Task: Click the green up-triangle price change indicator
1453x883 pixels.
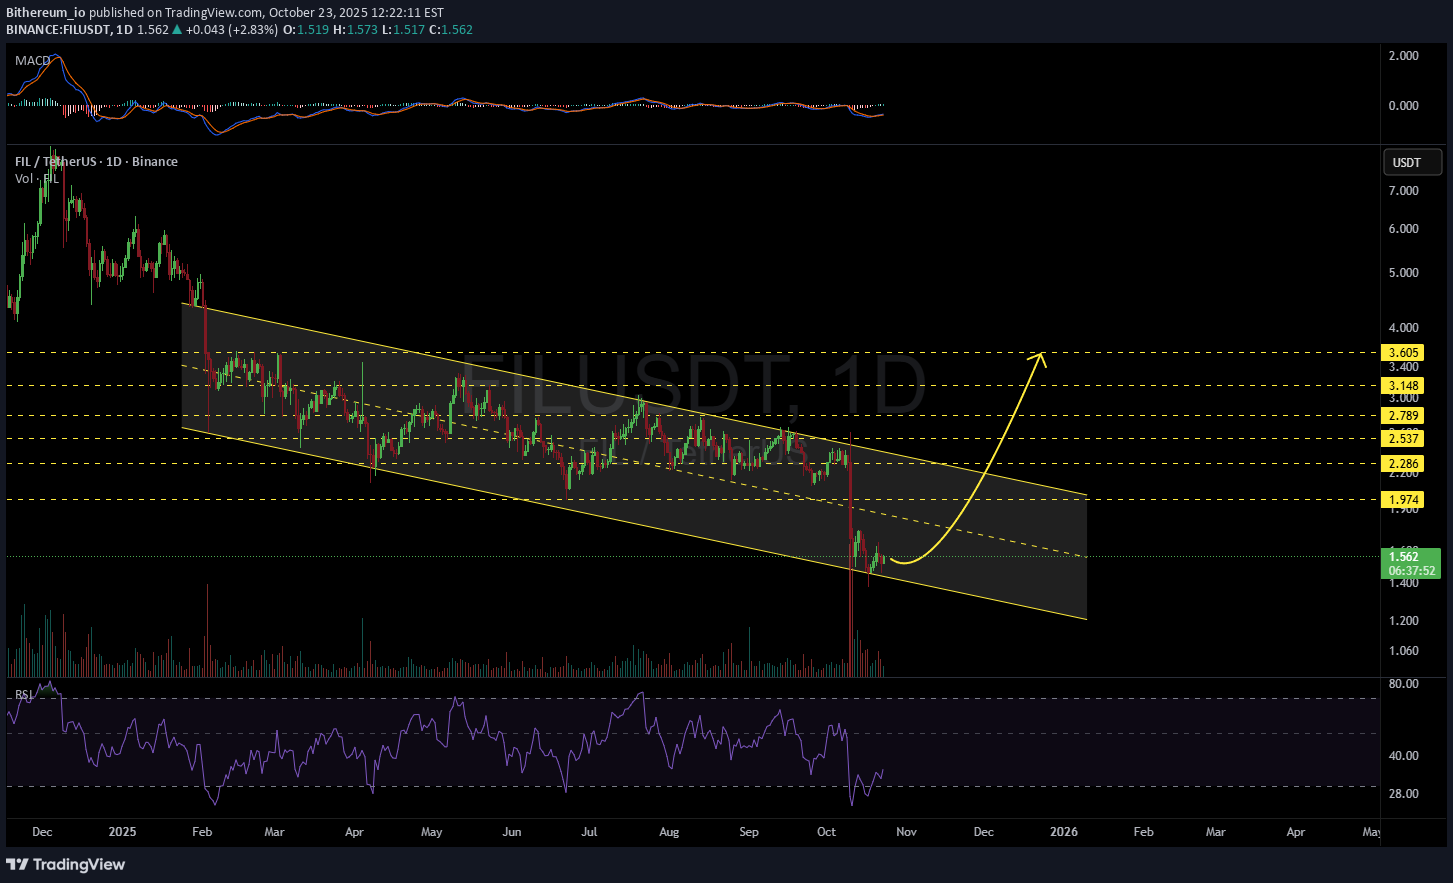Action: [177, 30]
